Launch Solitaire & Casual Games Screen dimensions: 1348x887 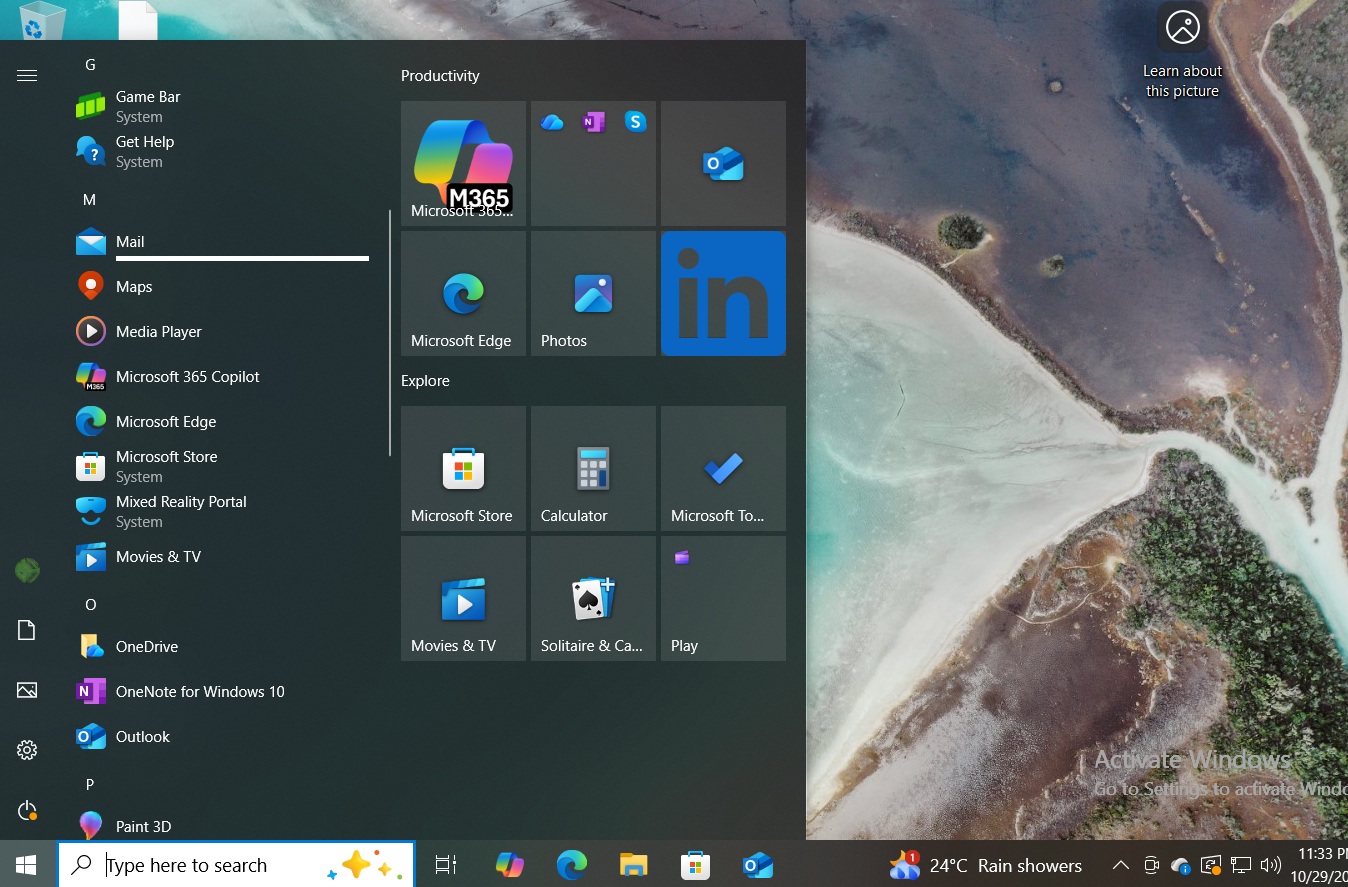pos(593,598)
